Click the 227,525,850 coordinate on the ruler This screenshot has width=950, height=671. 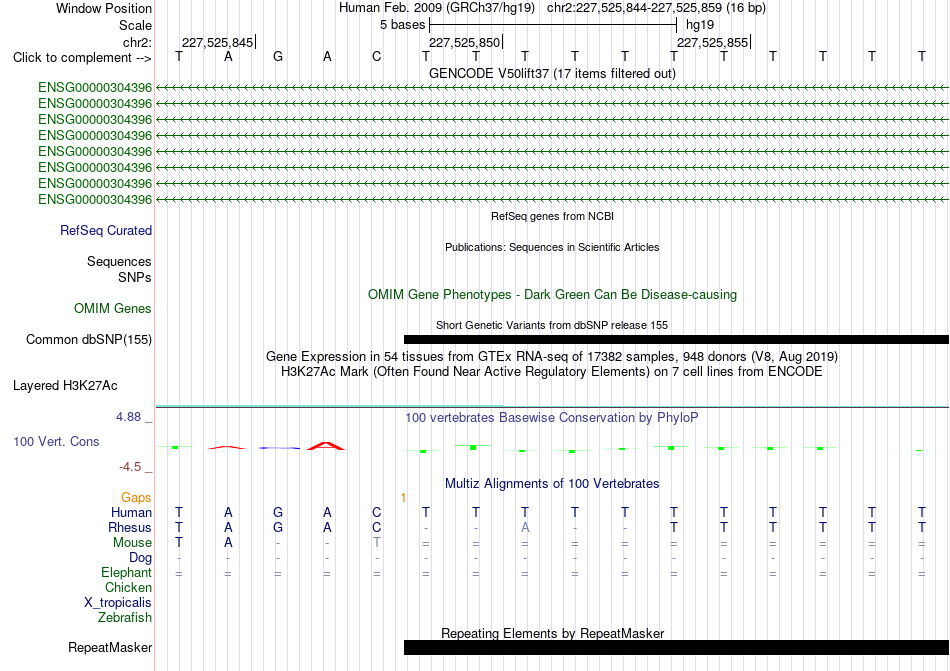pyautogui.click(x=465, y=42)
